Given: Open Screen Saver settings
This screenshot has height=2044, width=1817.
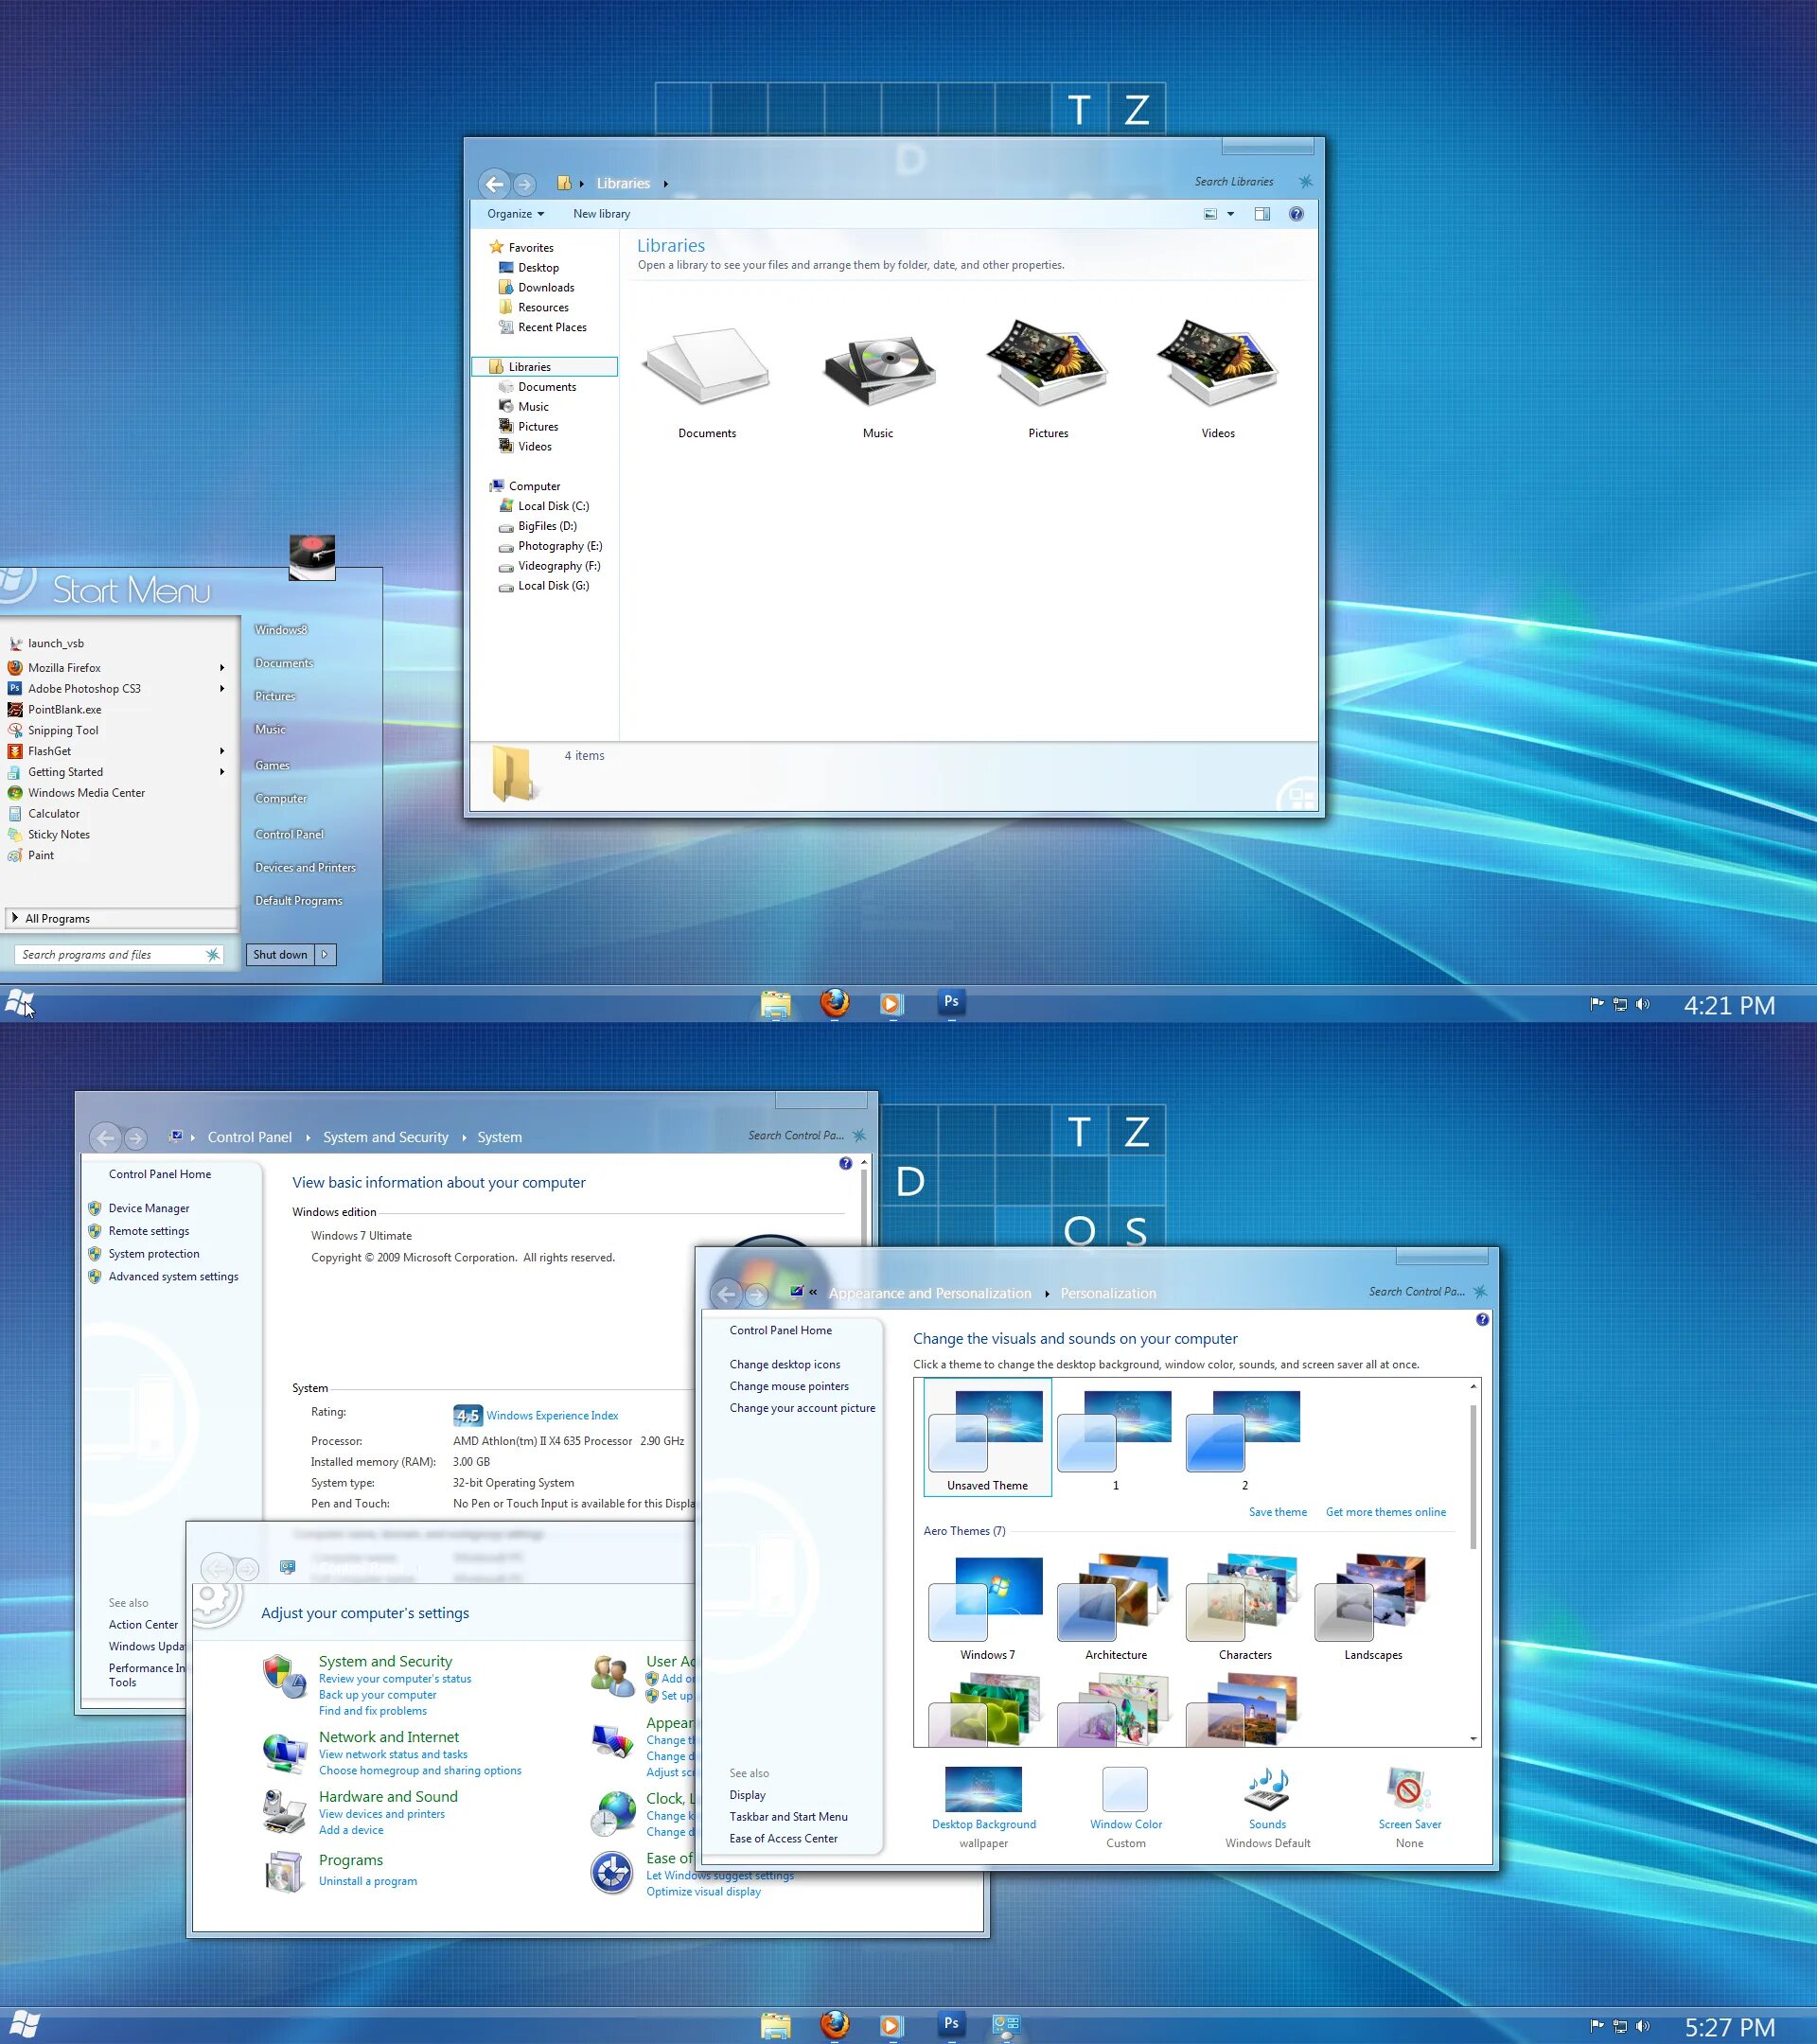Looking at the screenshot, I should [1409, 1795].
